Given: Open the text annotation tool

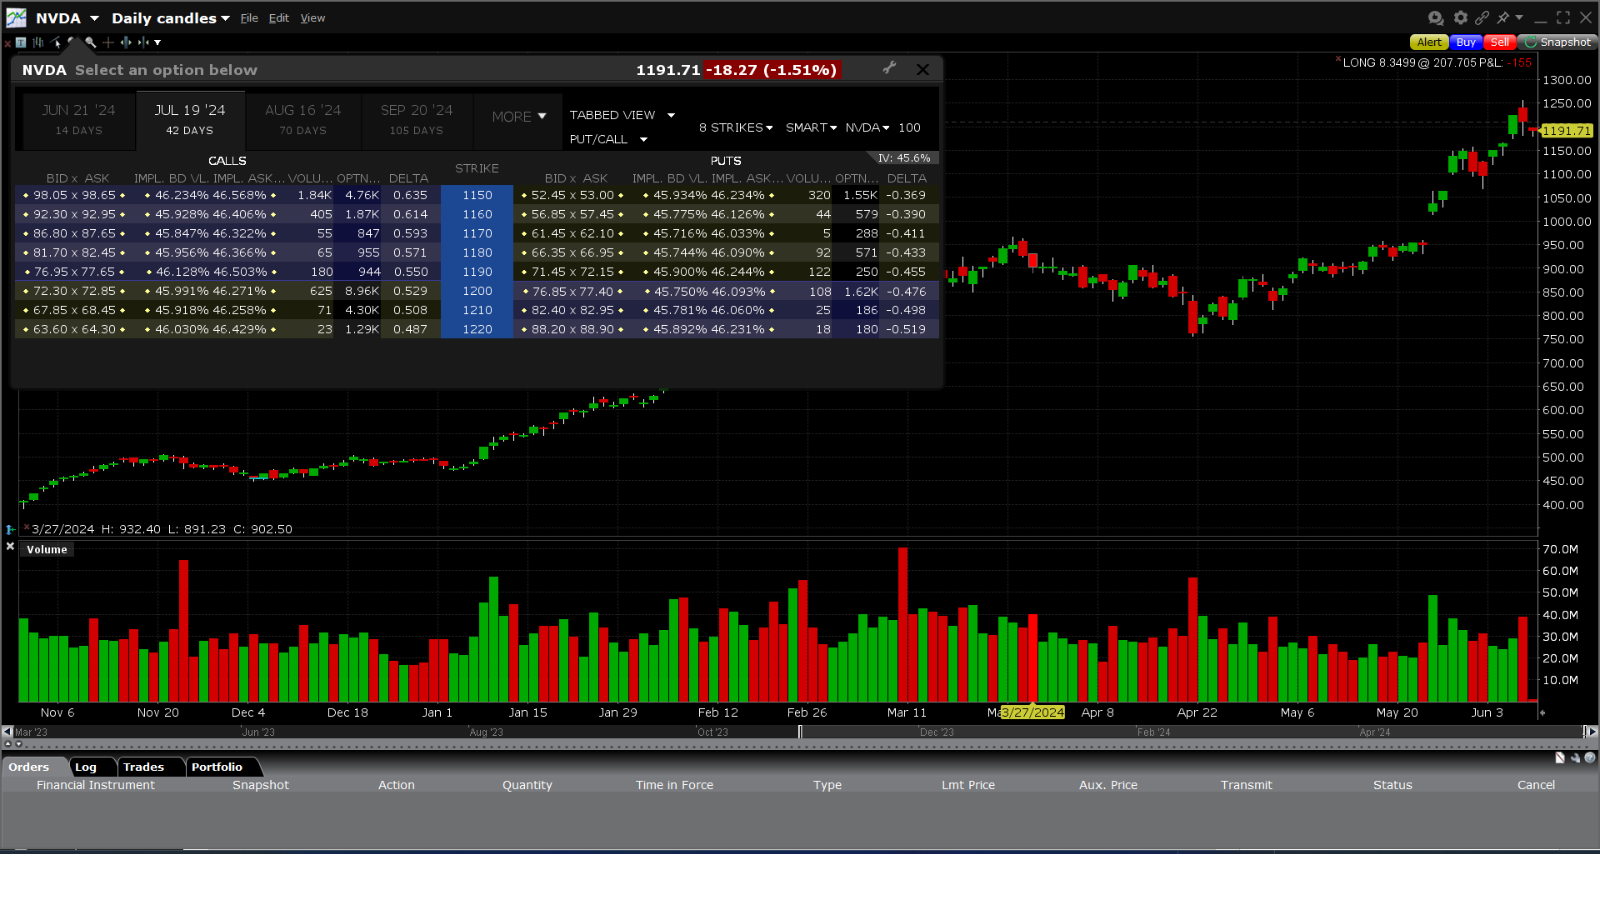Looking at the screenshot, I should tap(21, 42).
